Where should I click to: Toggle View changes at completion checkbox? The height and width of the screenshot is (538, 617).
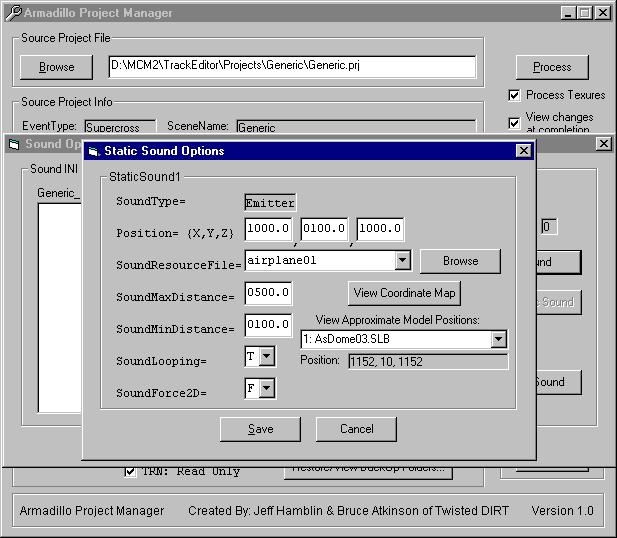[514, 122]
